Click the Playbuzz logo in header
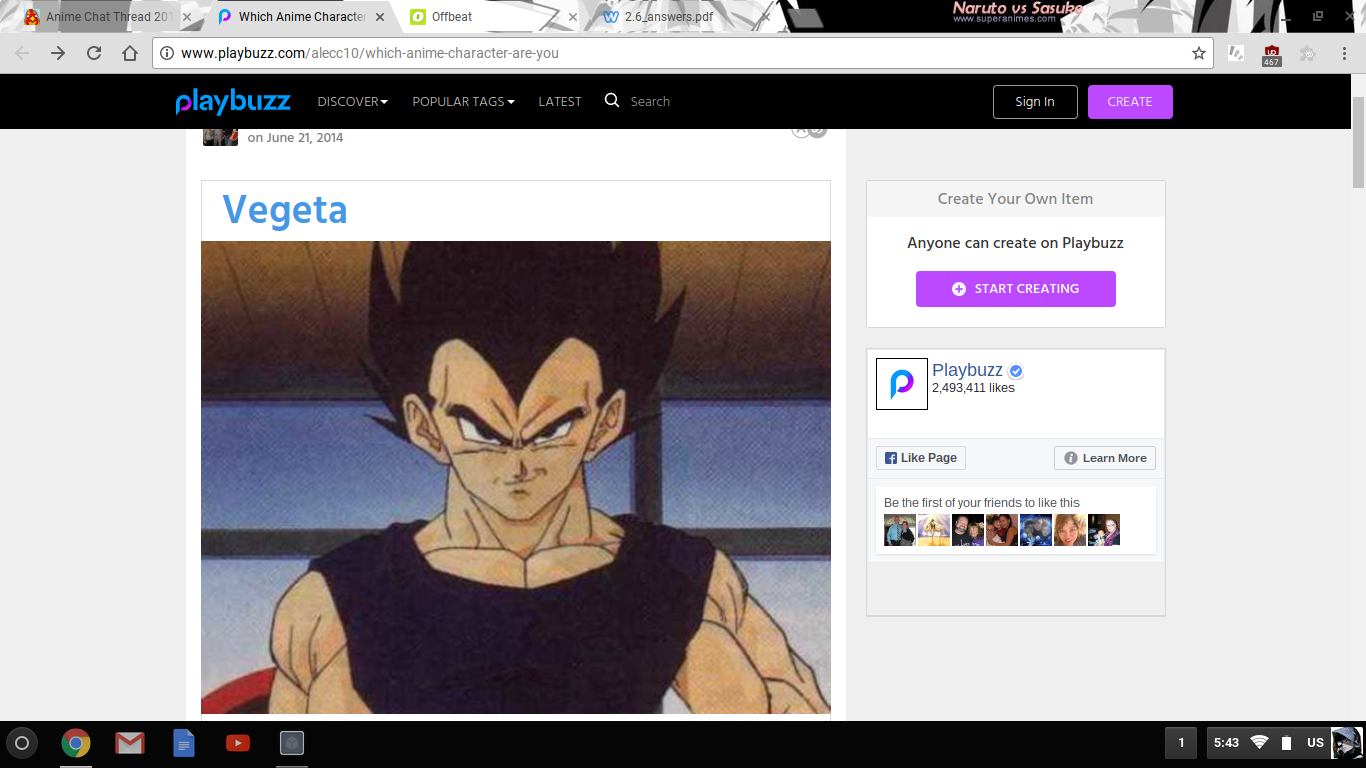Viewport: 1366px width, 768px height. click(x=233, y=101)
